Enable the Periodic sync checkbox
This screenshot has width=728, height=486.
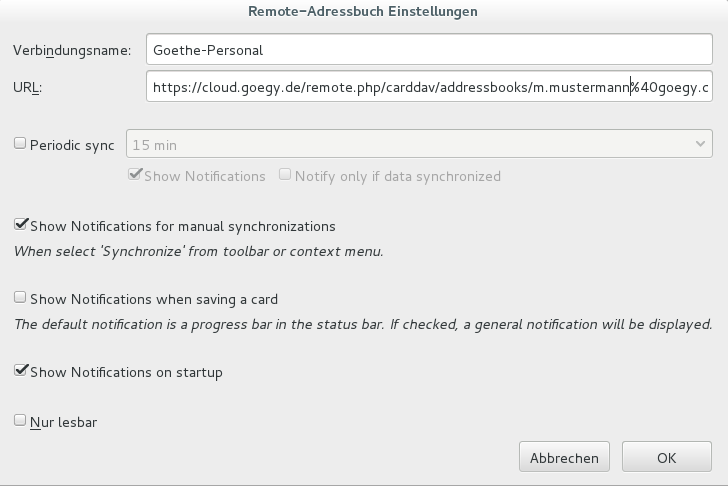[20, 144]
